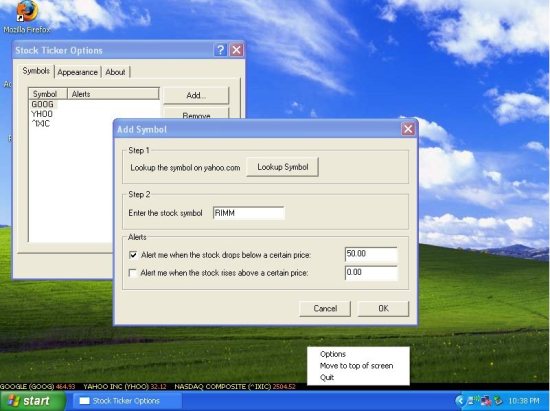Switch to the Symbols tab
This screenshot has height=411, width=550.
[36, 71]
